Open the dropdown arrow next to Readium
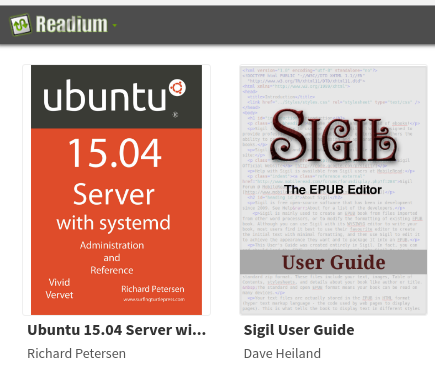435x366 pixels. click(115, 25)
